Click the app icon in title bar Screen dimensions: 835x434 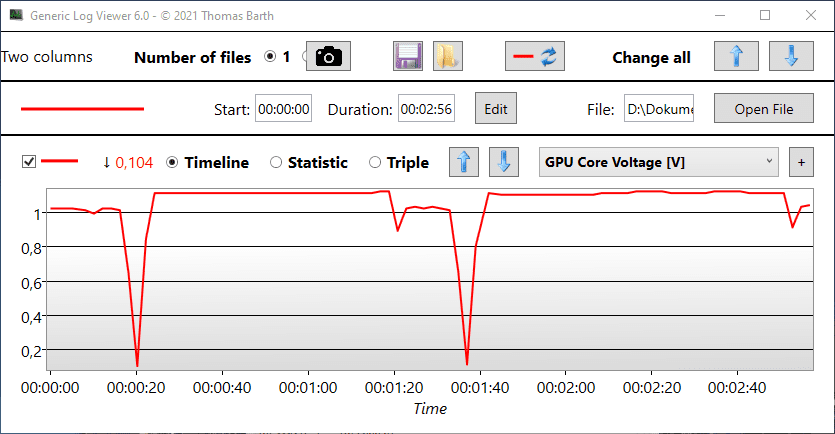click(x=17, y=15)
